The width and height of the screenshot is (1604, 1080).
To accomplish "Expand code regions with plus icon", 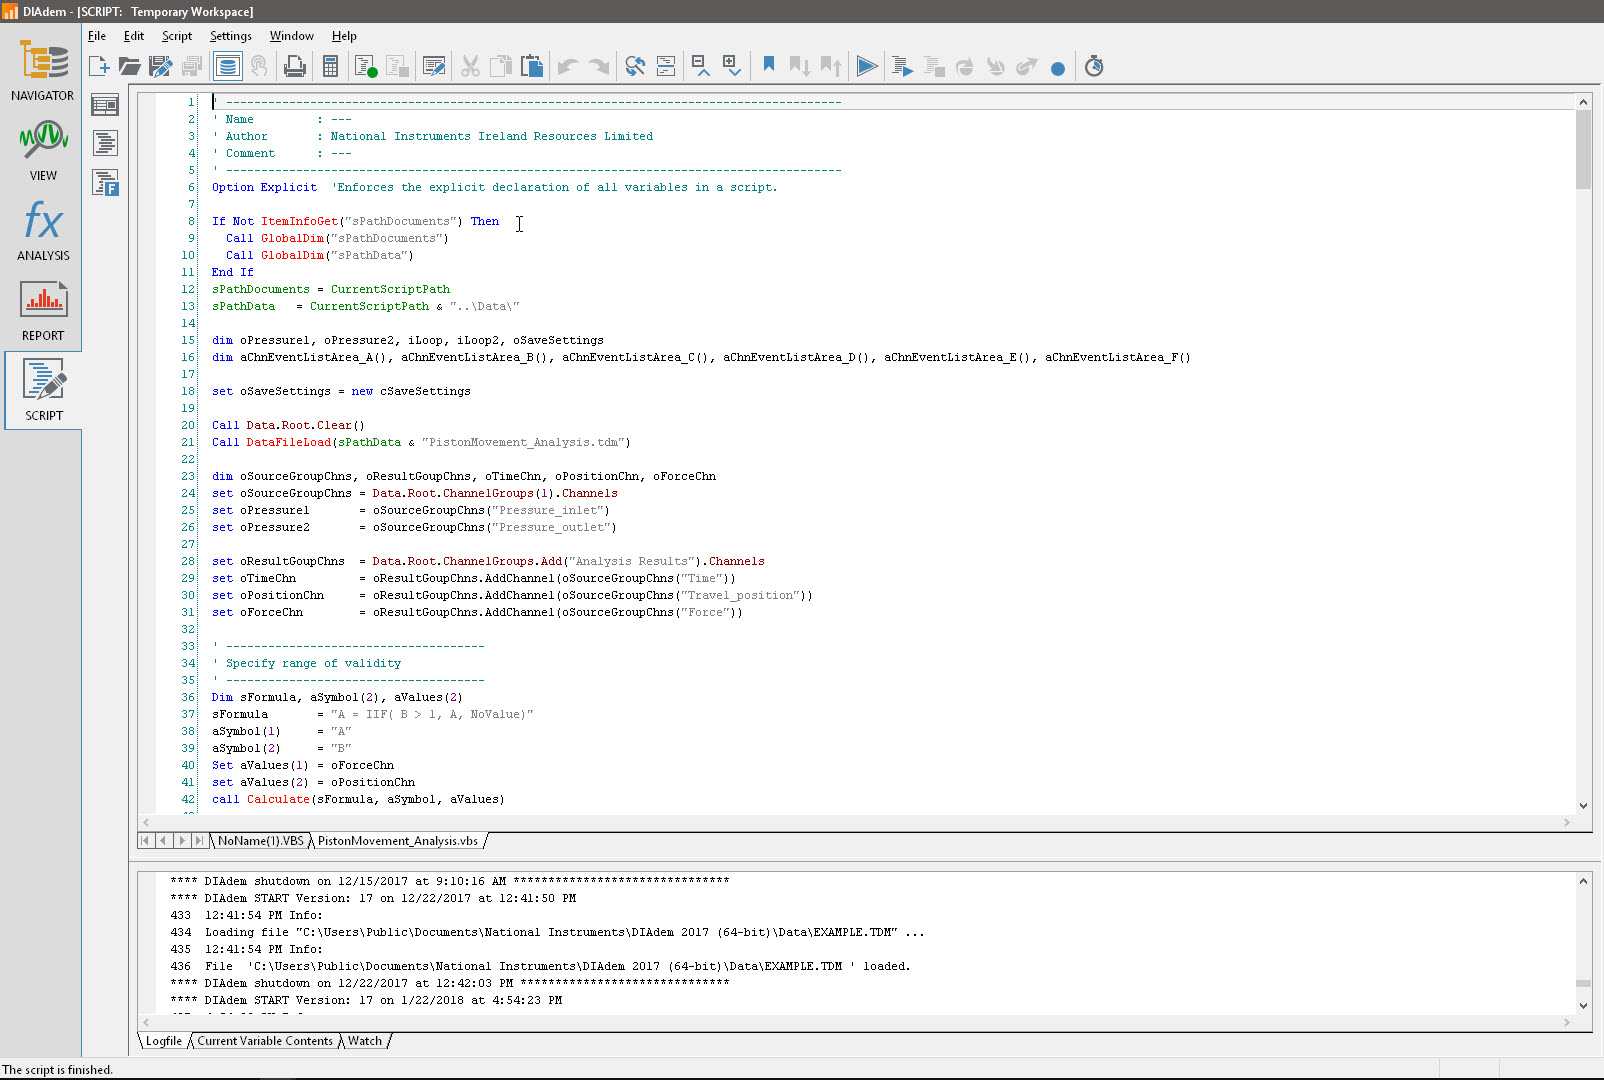I will pyautogui.click(x=733, y=67).
